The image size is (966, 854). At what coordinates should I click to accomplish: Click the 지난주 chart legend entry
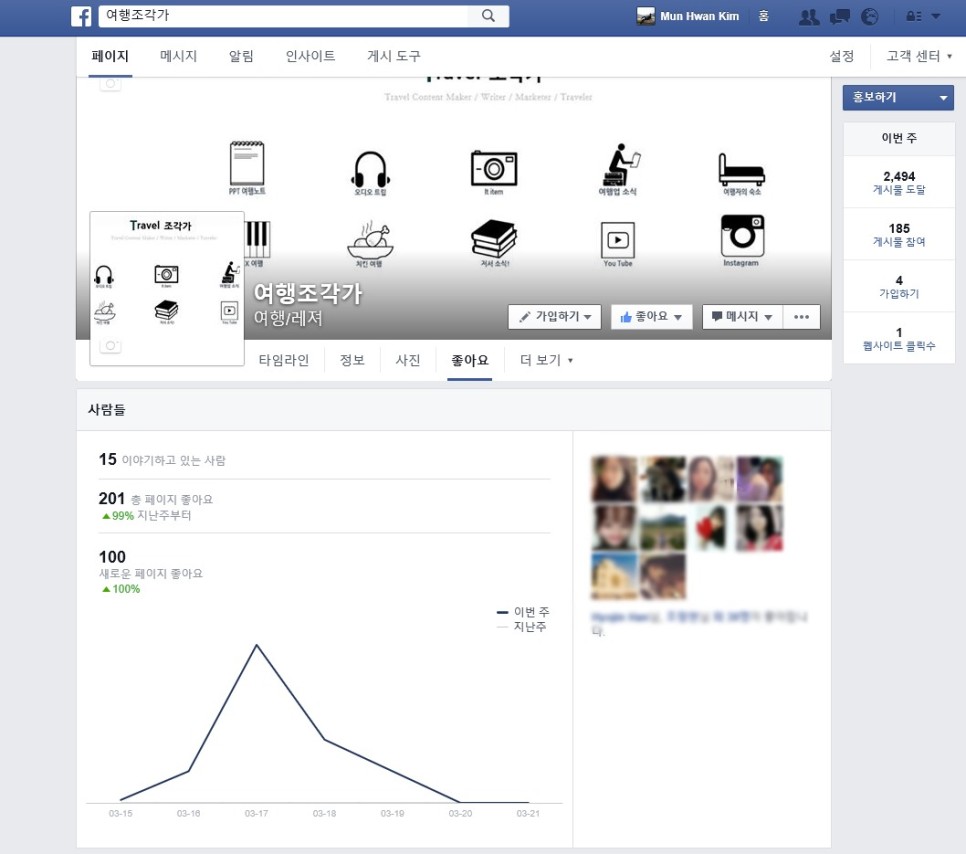click(522, 627)
